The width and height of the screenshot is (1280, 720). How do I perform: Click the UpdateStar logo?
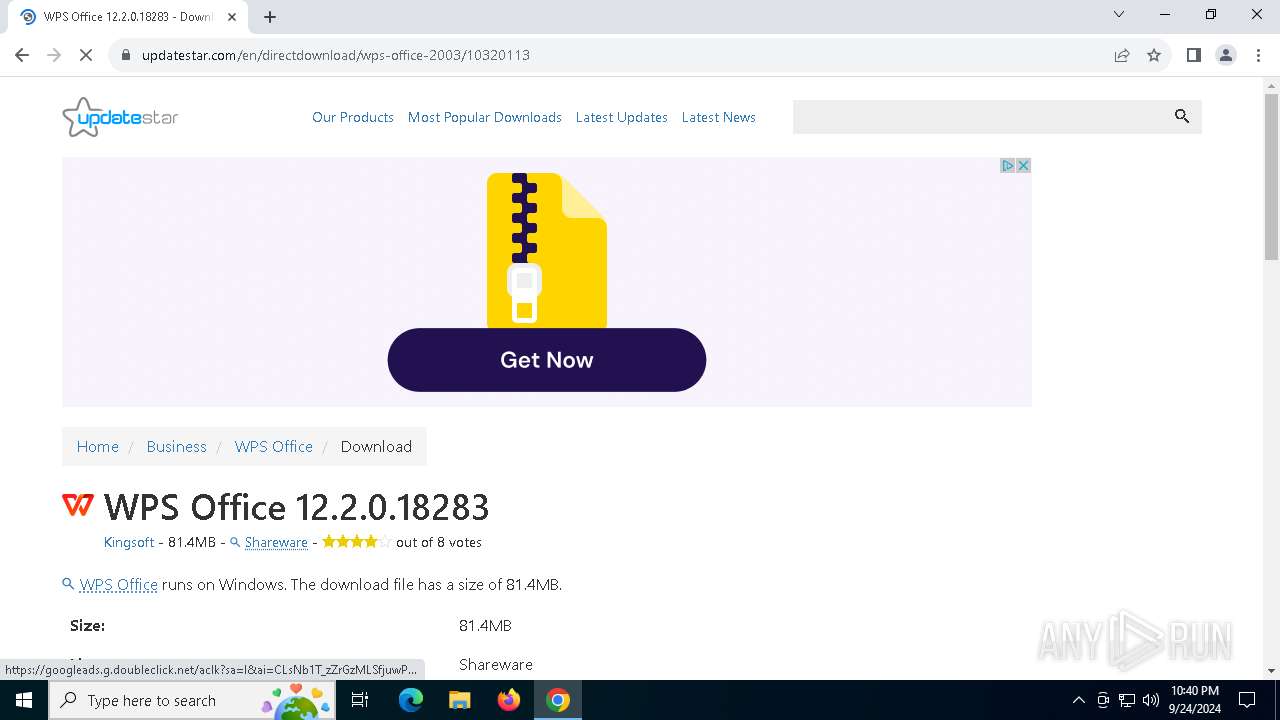click(x=120, y=117)
